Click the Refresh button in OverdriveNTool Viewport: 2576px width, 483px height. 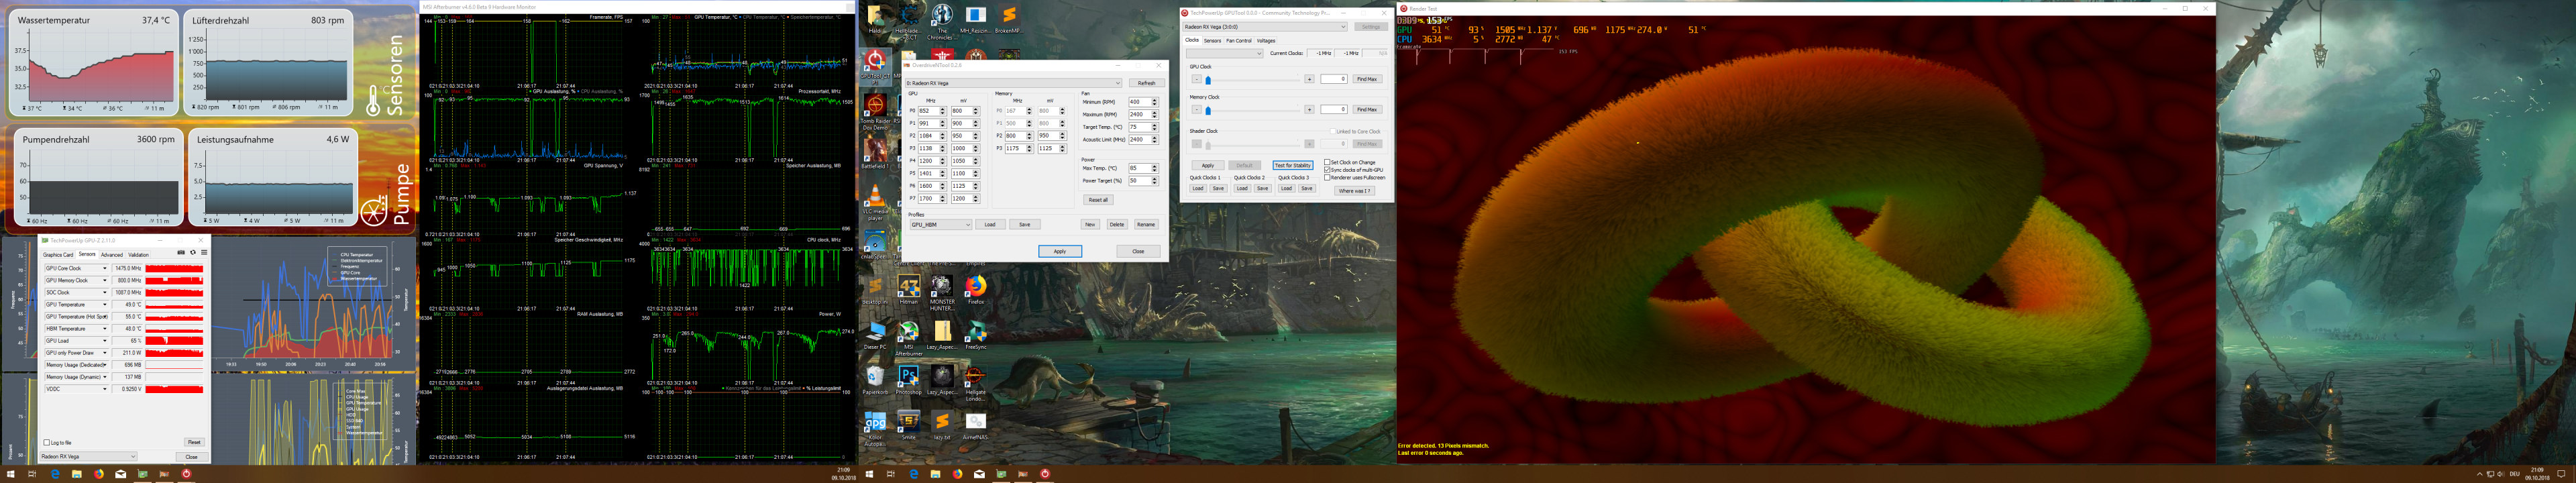tap(1146, 83)
